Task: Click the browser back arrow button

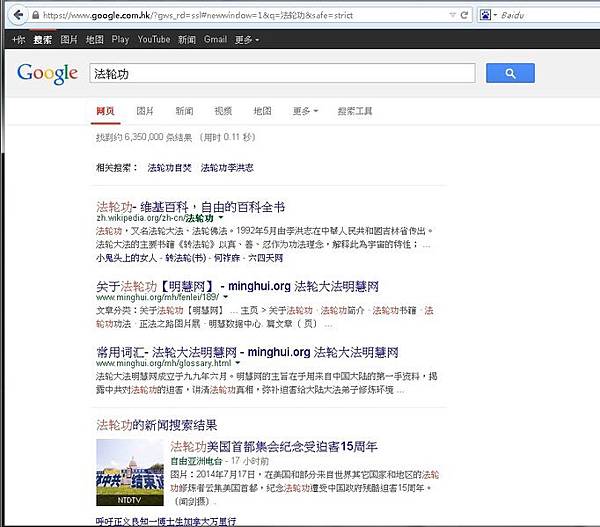Action: 18,15
